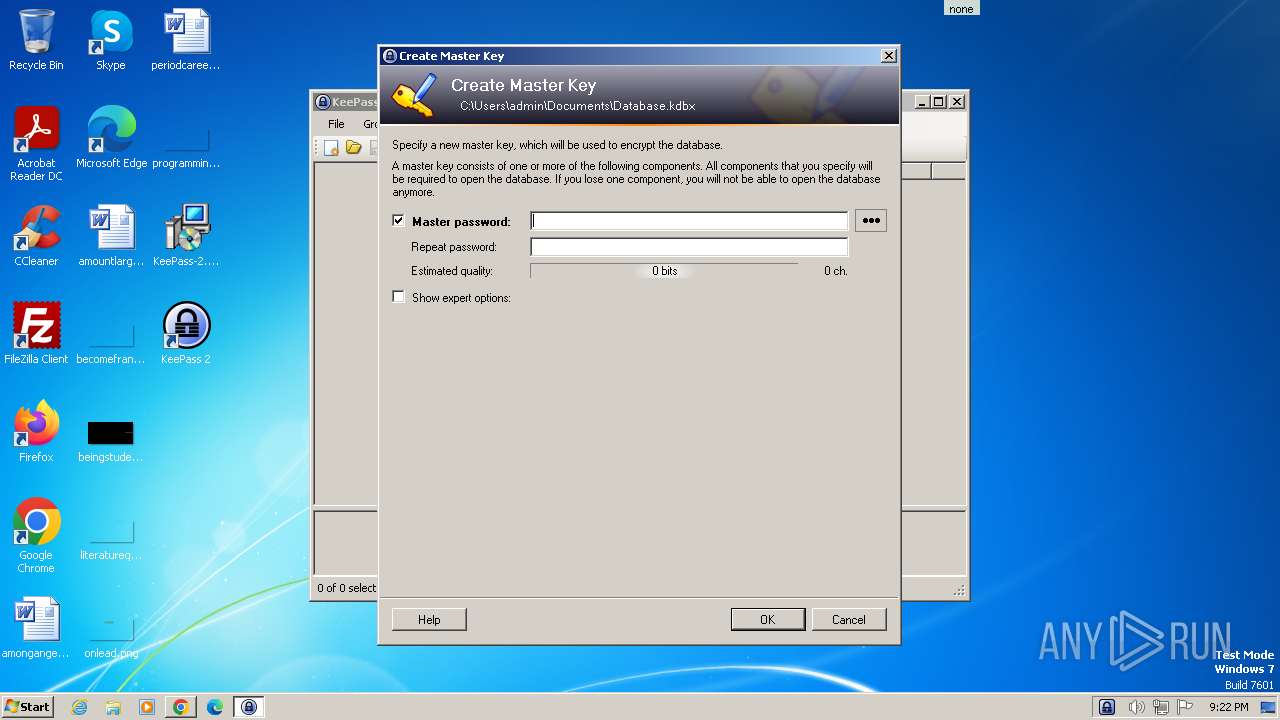The image size is (1280, 720).
Task: Click Open database folder icon in KeePass
Action: [x=353, y=148]
